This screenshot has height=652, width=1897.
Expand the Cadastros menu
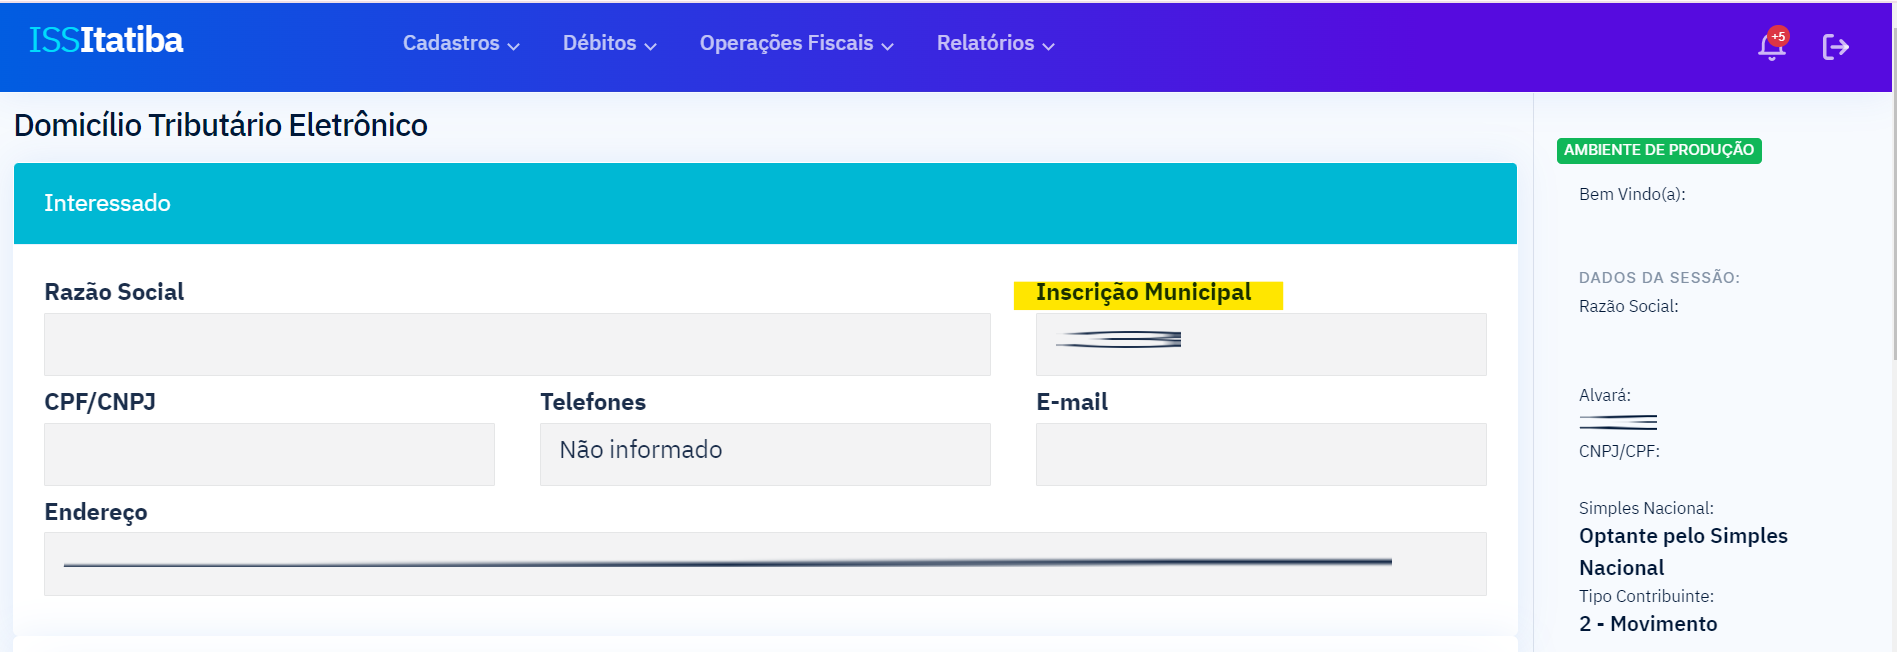pos(461,43)
